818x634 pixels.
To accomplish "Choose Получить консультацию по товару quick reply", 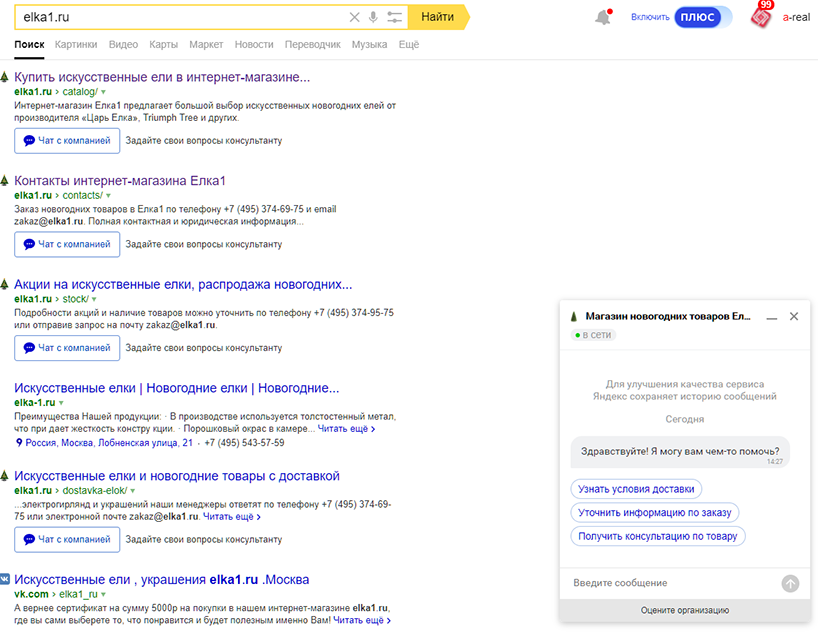I will 658,536.
